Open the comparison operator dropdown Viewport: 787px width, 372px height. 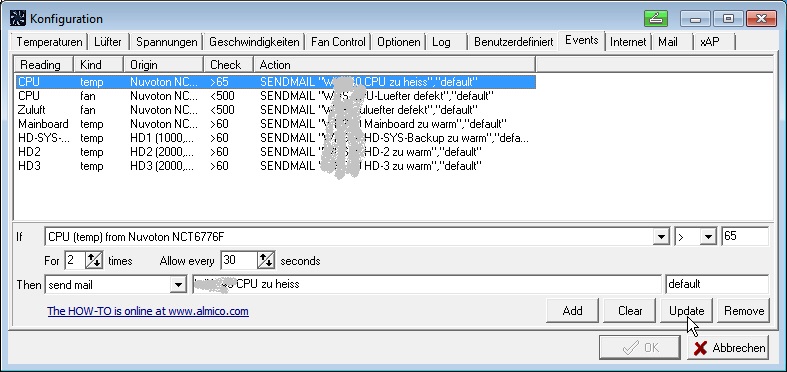708,236
